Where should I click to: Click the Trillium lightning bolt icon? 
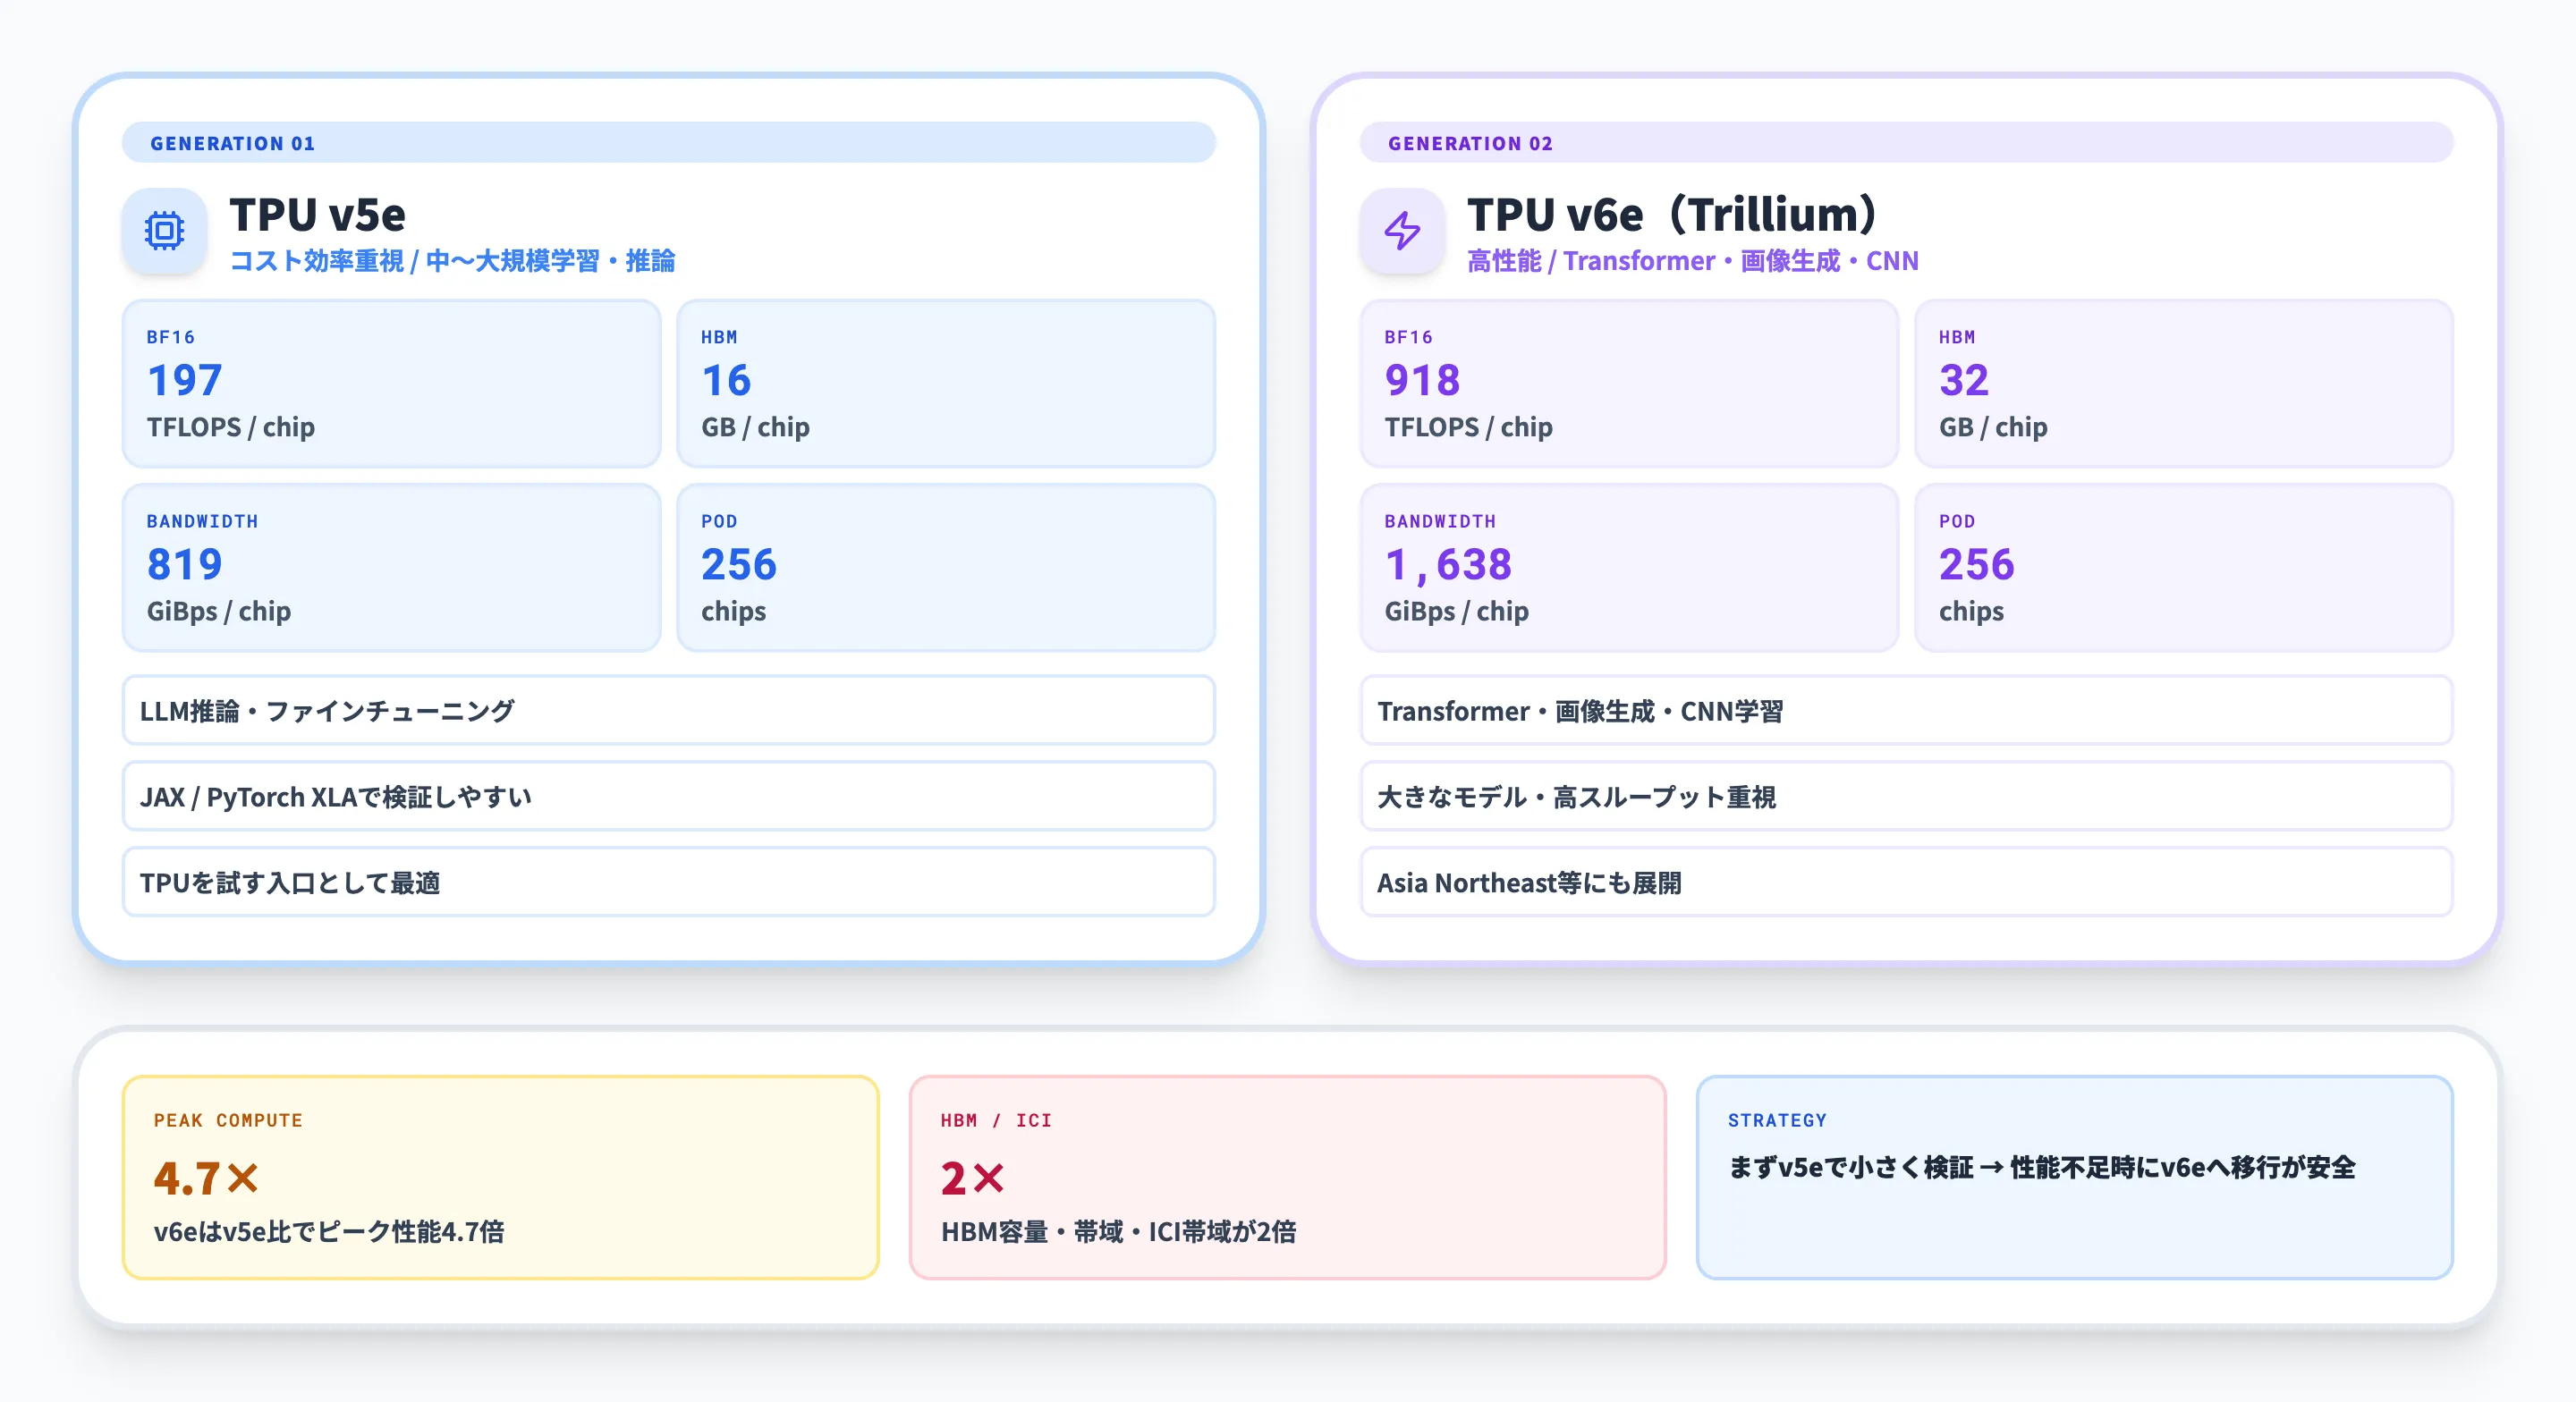click(1401, 231)
